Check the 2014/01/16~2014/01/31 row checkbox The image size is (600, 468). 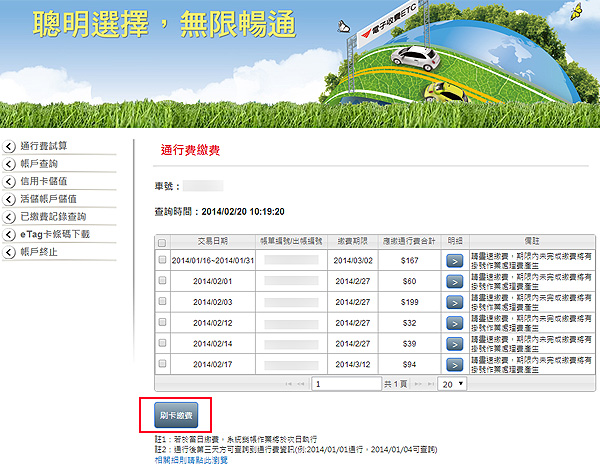[162, 261]
